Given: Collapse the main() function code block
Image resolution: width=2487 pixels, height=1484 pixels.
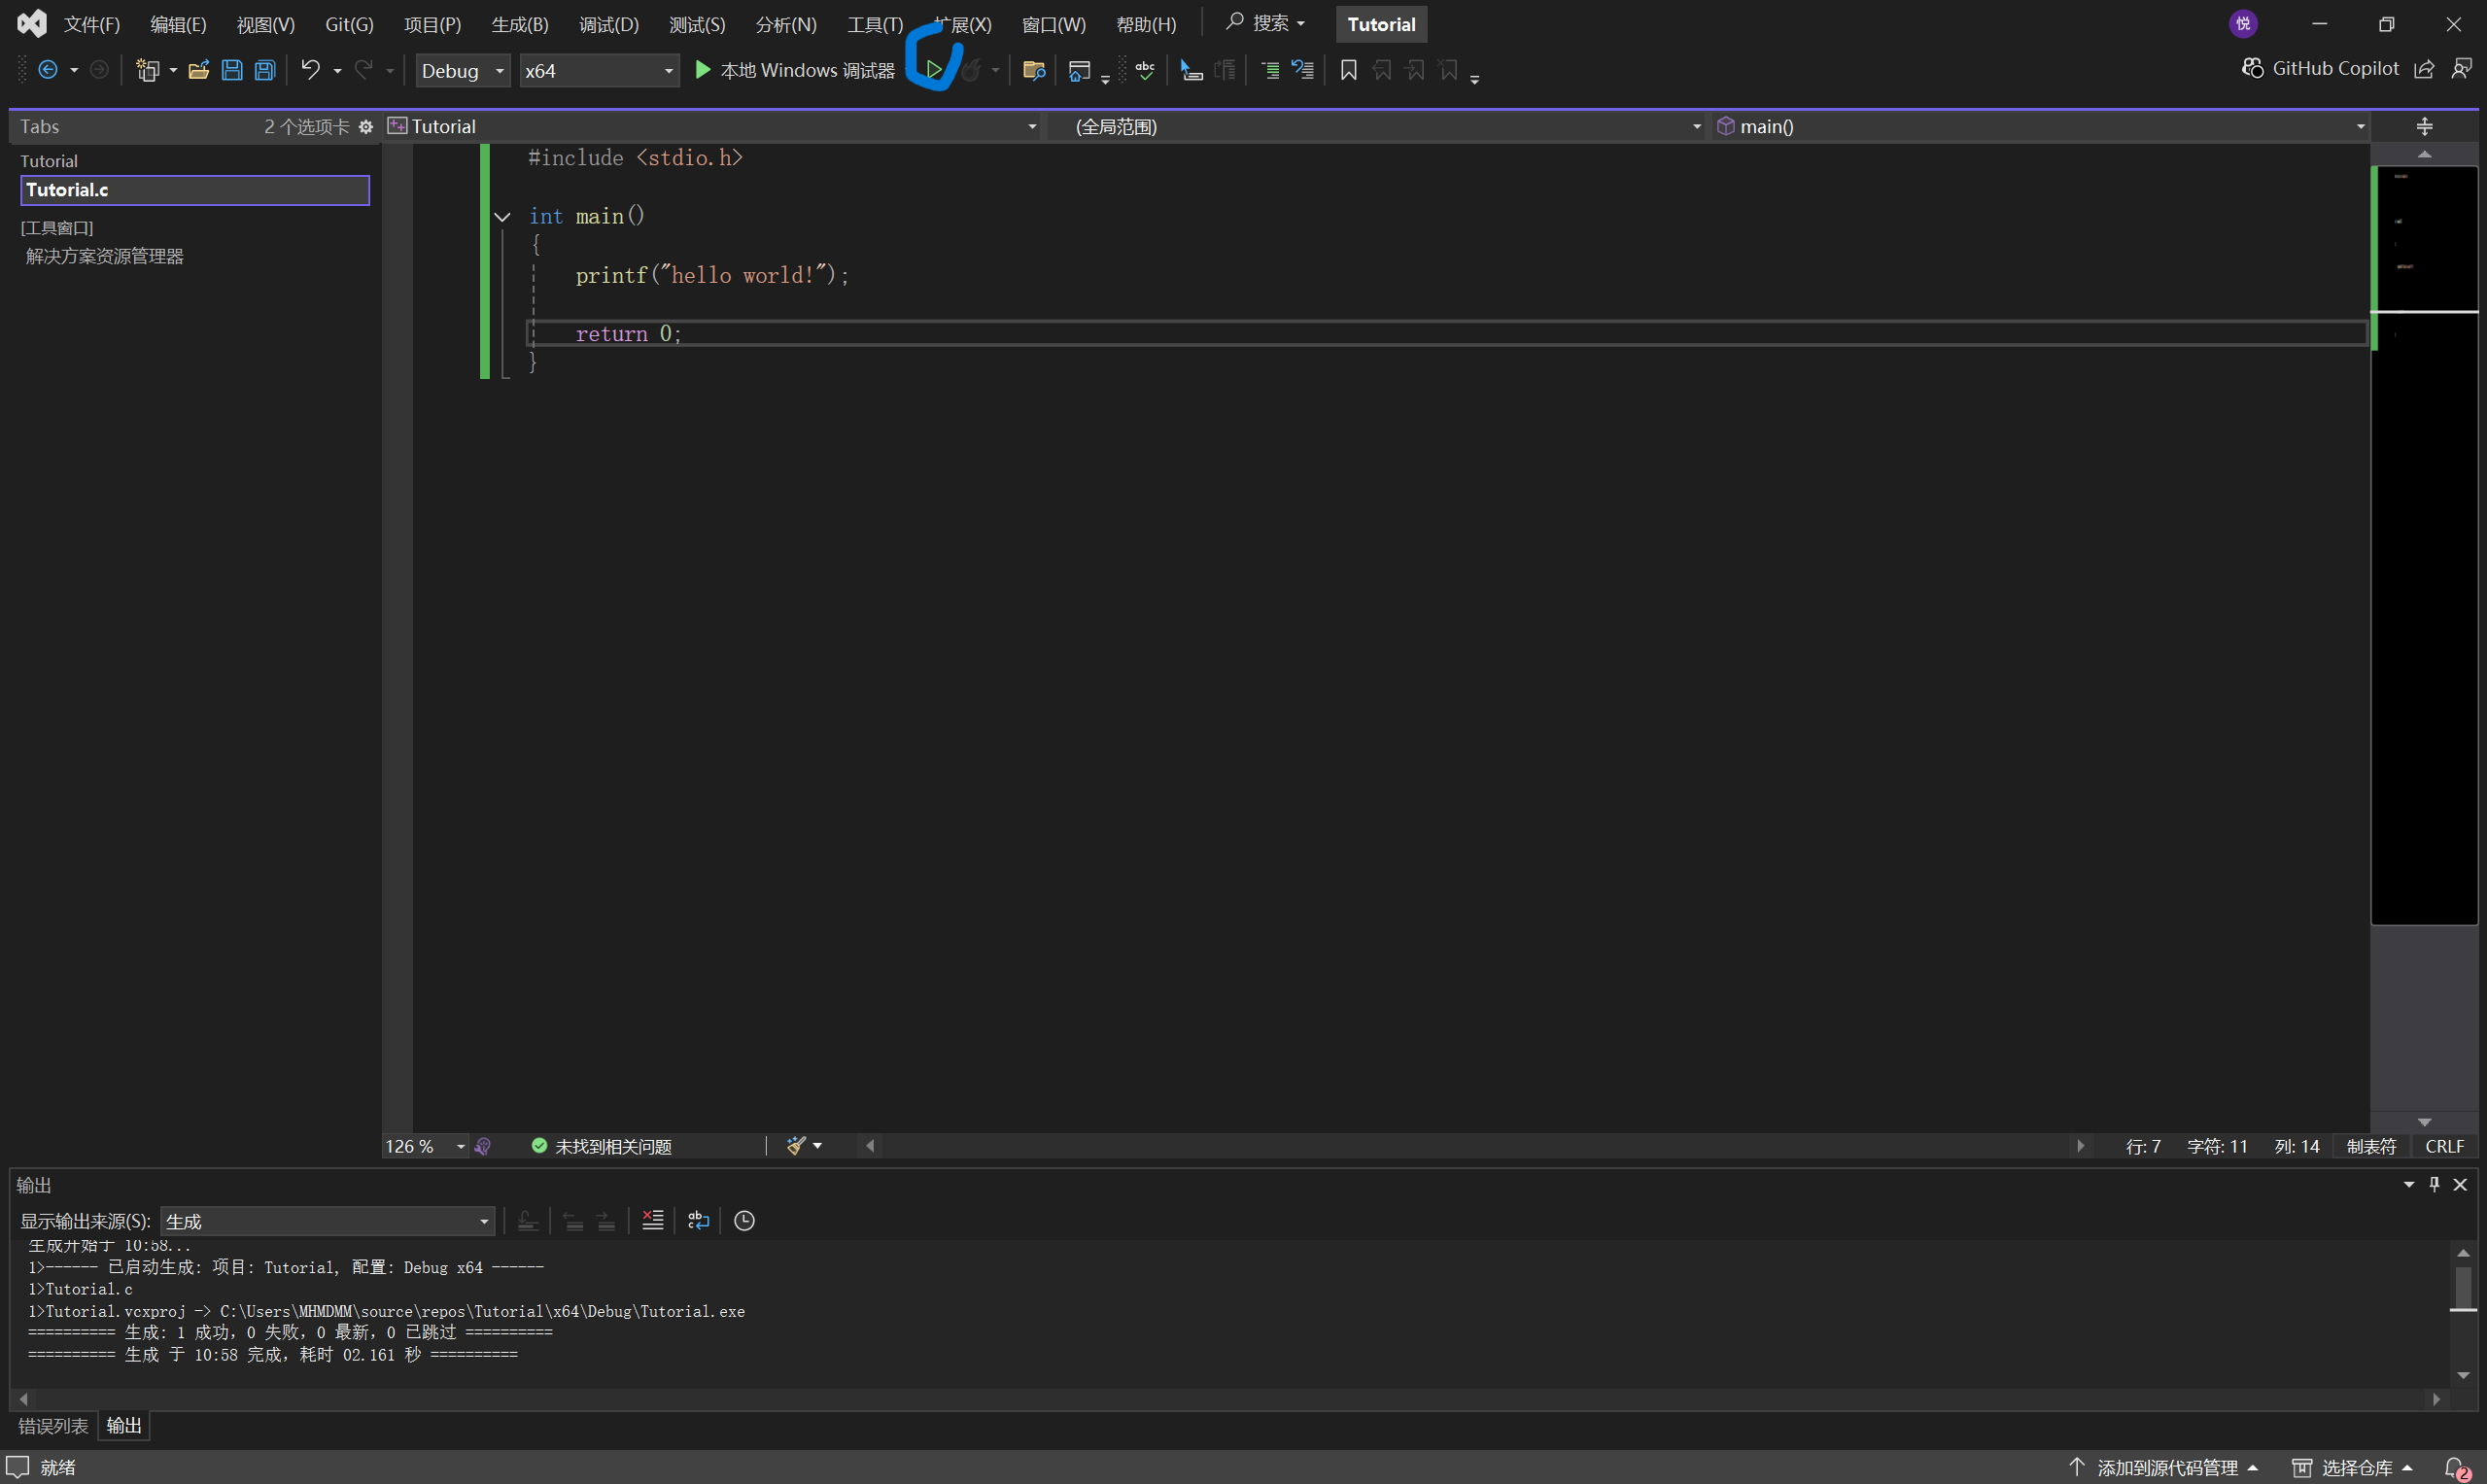Looking at the screenshot, I should [502, 216].
